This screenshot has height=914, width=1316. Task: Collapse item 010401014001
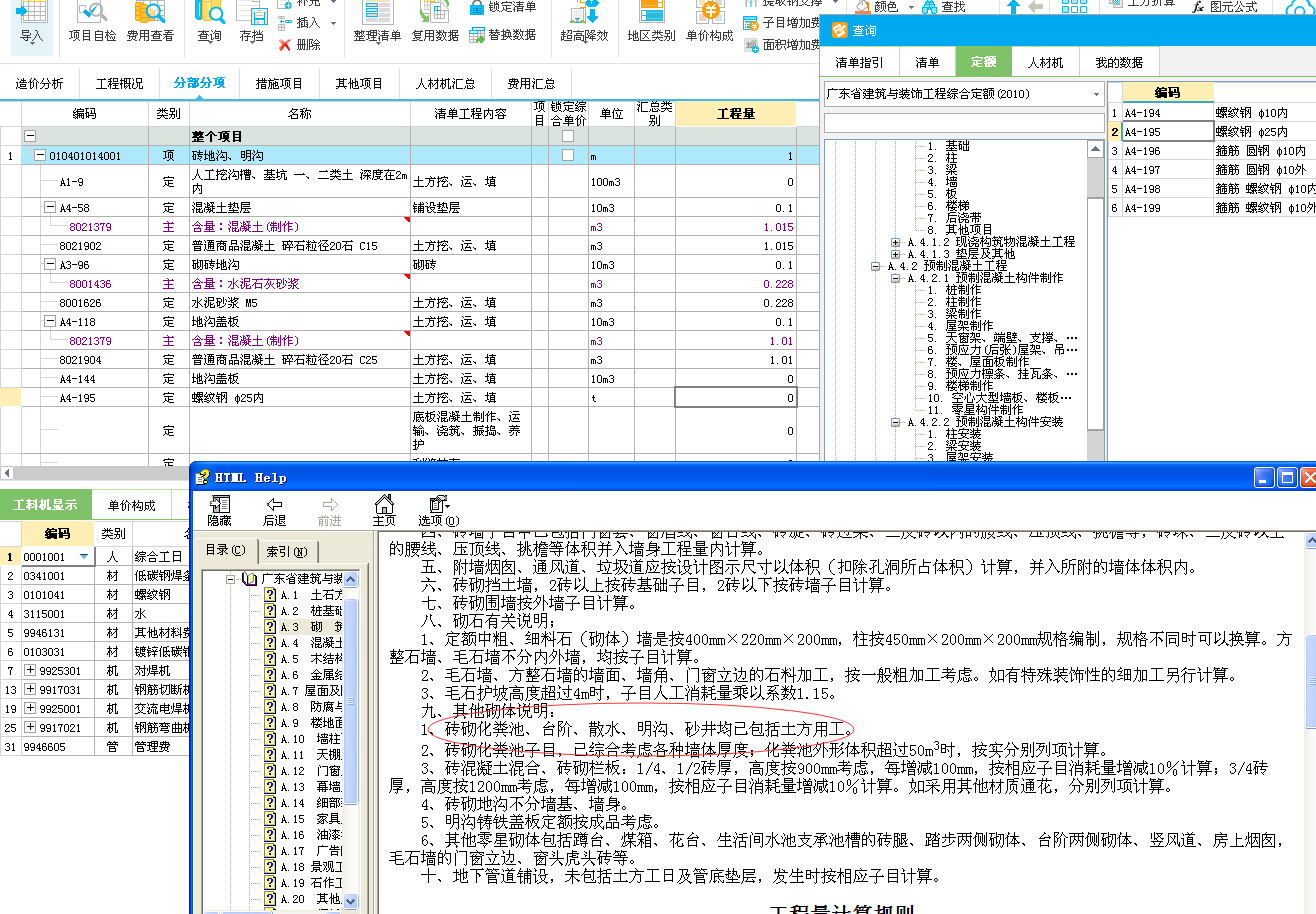point(40,155)
